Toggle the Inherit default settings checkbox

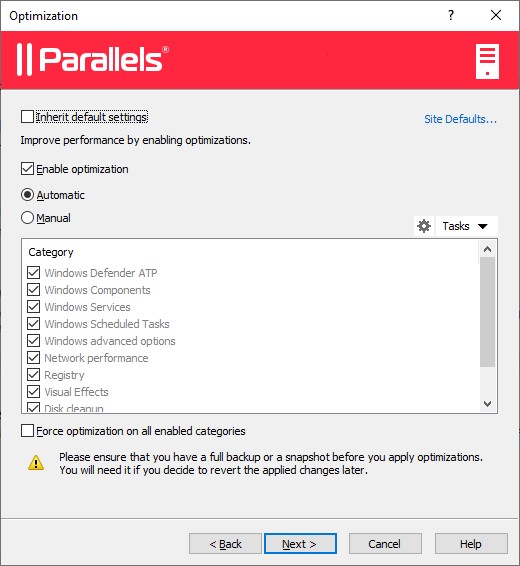click(x=27, y=117)
